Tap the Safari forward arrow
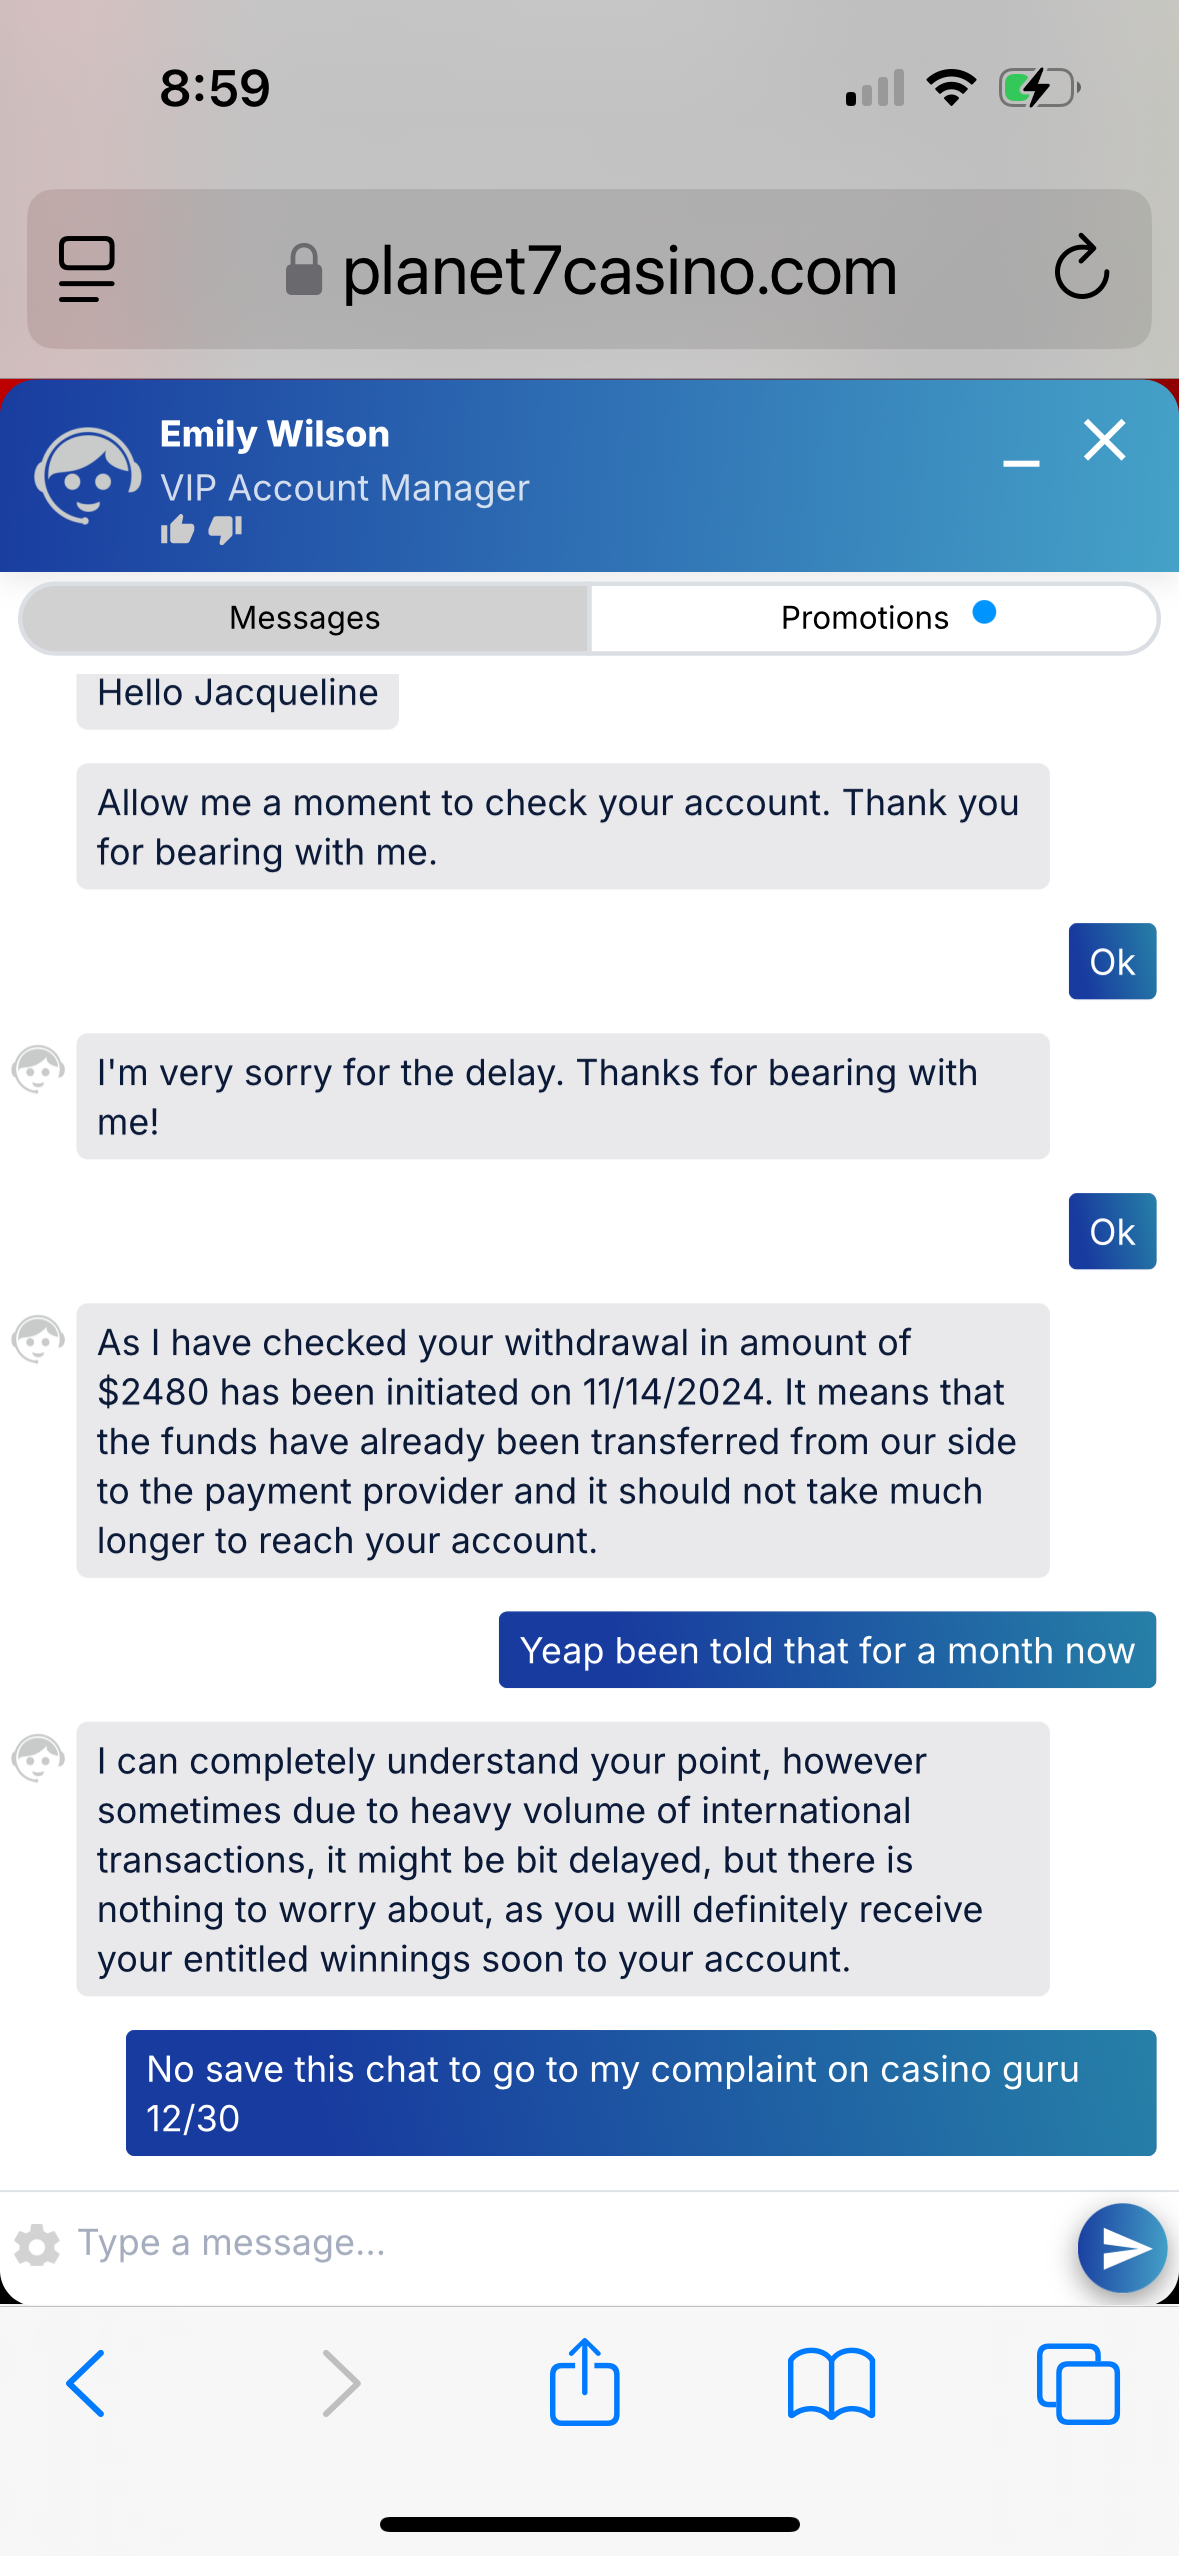Screen dimensions: 1179x2556 [340, 2384]
